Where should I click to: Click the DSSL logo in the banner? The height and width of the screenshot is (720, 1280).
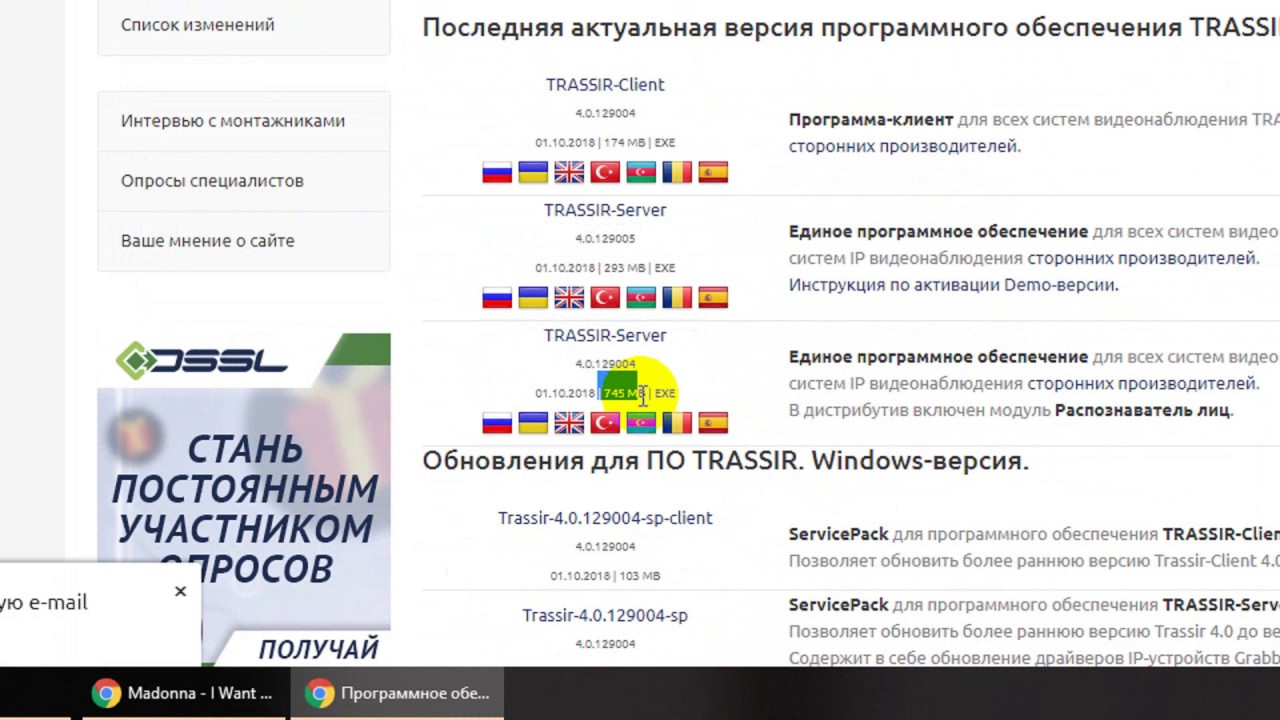coord(201,361)
